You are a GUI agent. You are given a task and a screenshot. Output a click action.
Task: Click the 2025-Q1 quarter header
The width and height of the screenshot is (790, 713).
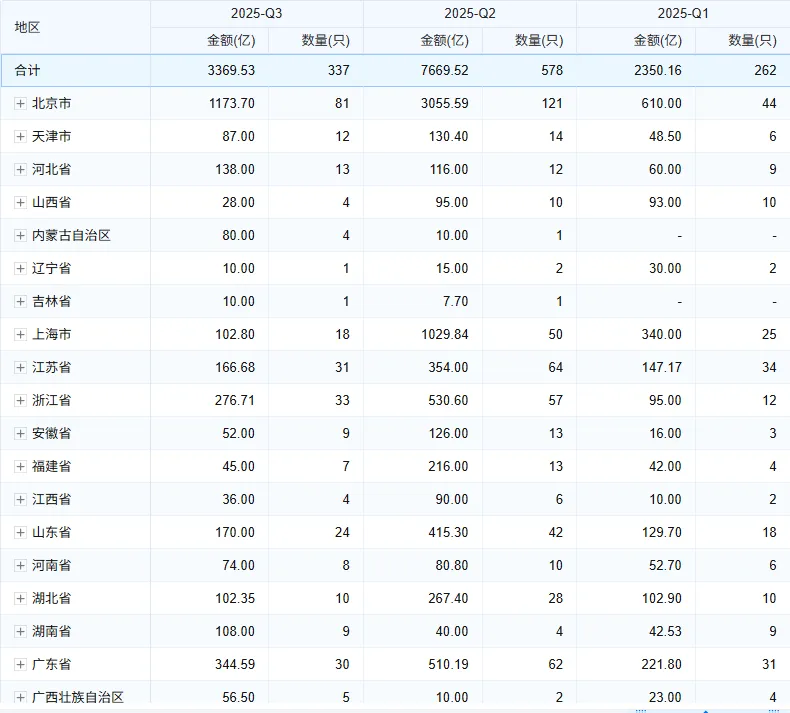click(x=684, y=14)
